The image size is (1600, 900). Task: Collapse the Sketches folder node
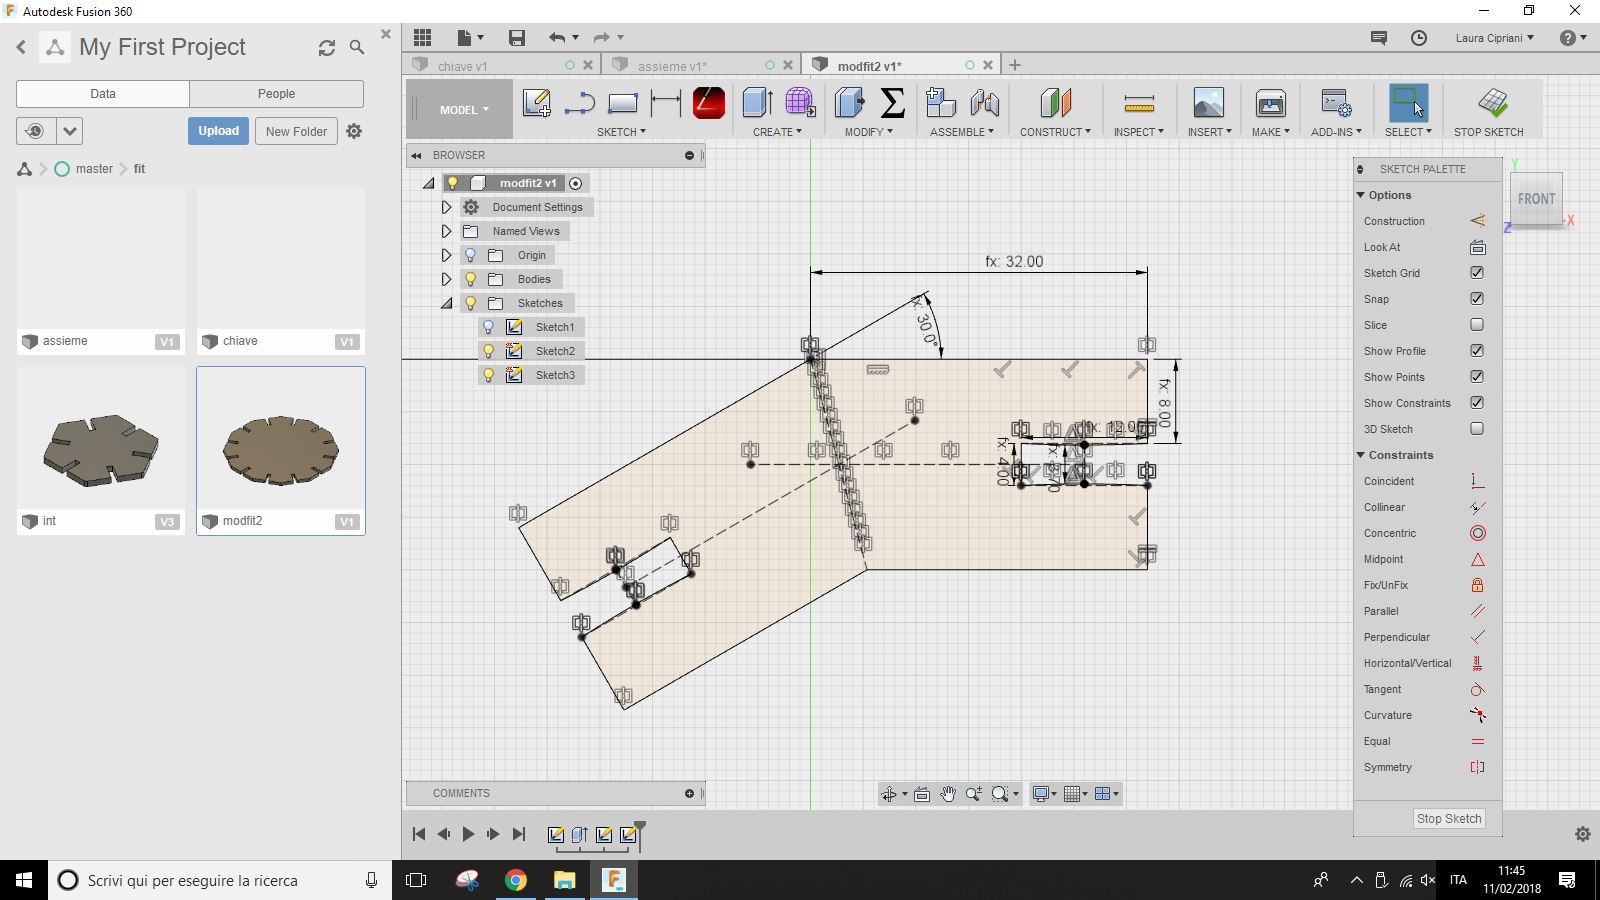(447, 303)
